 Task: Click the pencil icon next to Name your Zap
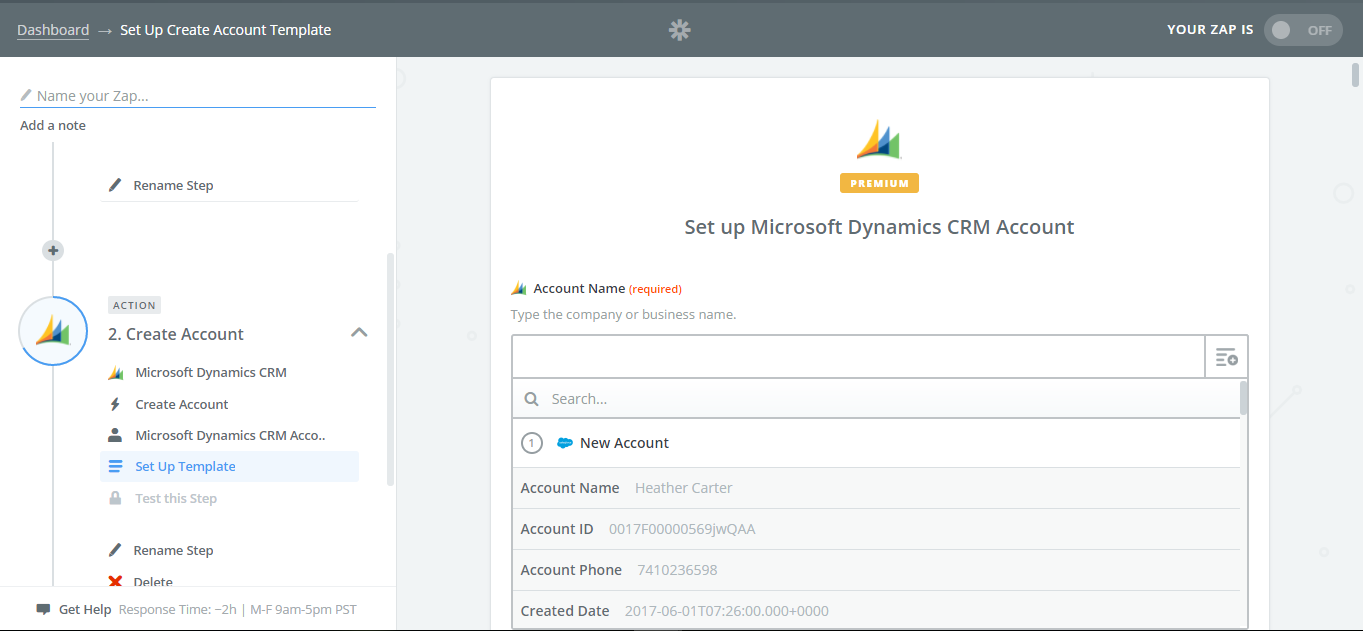pos(26,96)
